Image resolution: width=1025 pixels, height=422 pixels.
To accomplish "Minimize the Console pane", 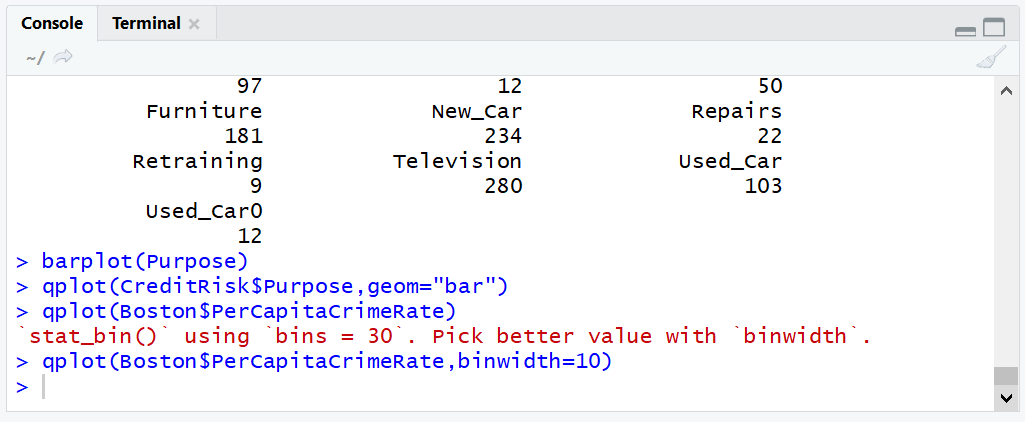I will pos(965,30).
